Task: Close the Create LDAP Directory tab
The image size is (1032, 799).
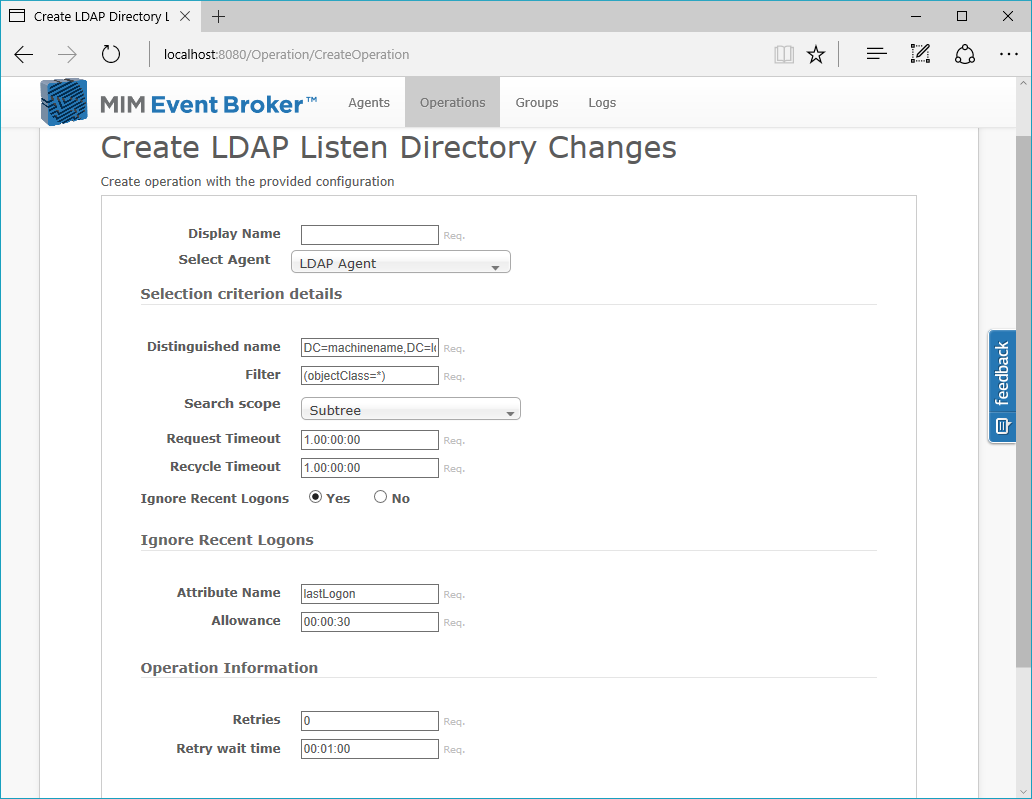Action: tap(186, 16)
